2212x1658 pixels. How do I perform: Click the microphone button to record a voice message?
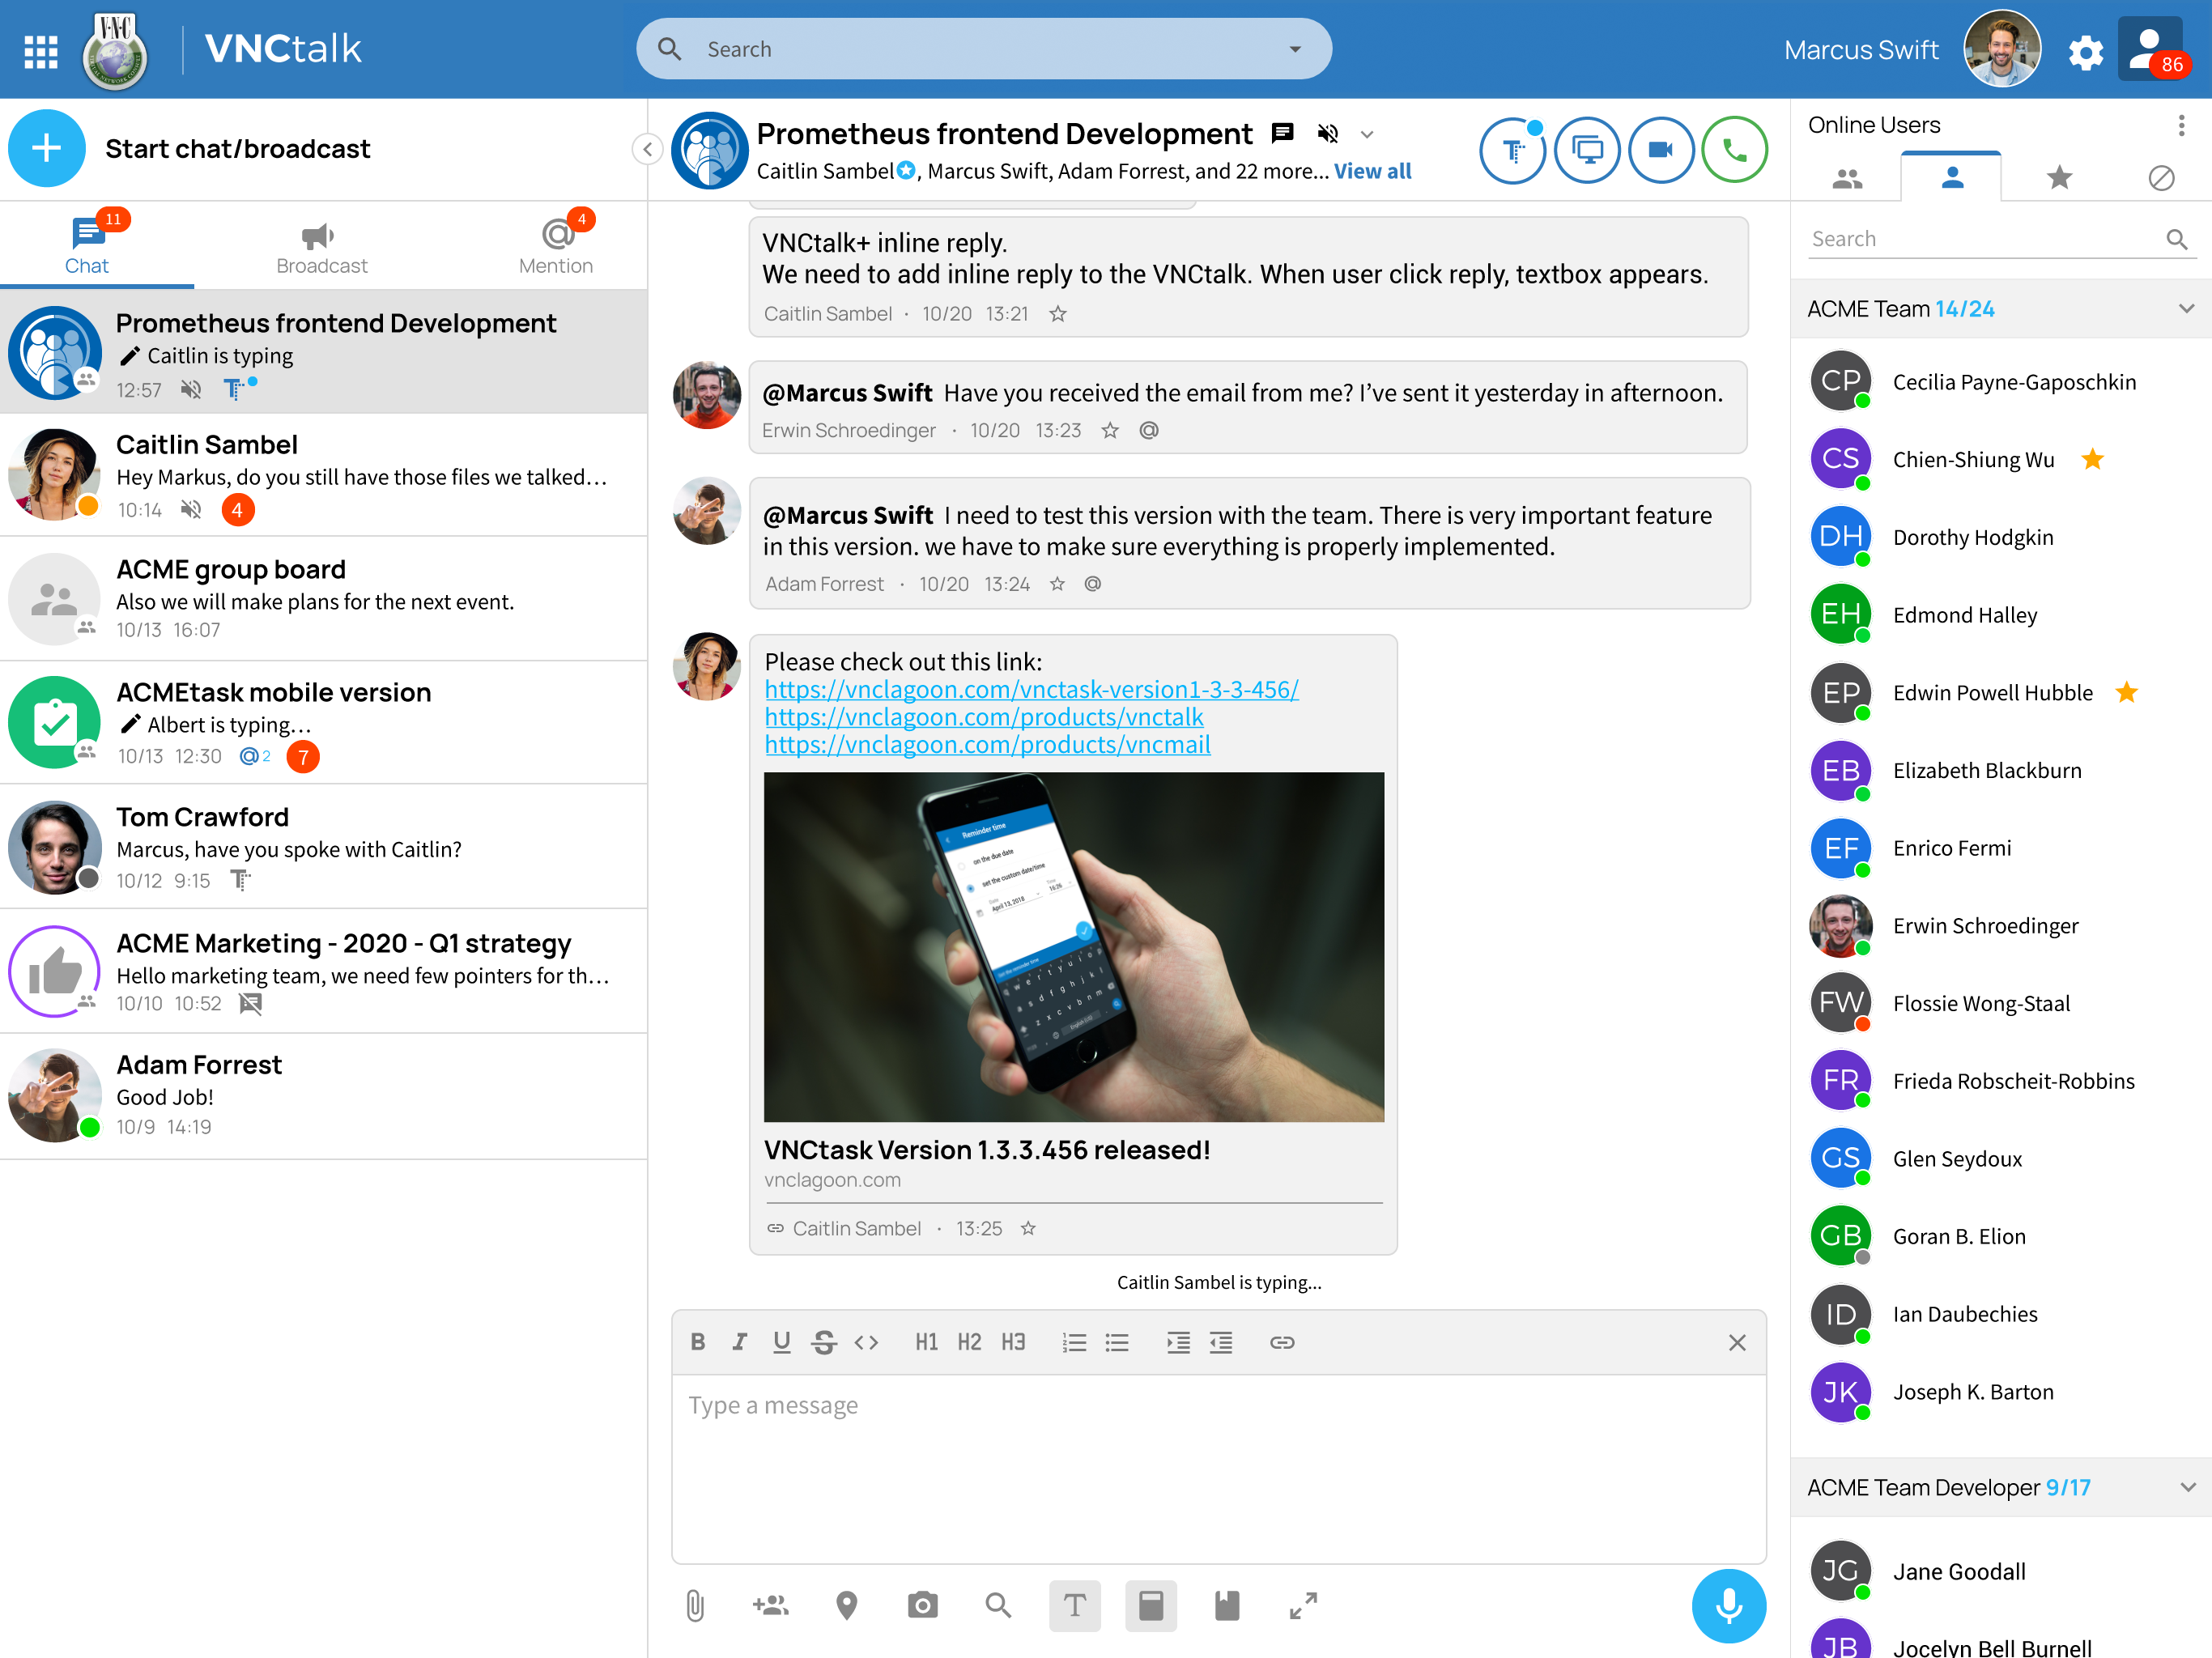pyautogui.click(x=1728, y=1604)
